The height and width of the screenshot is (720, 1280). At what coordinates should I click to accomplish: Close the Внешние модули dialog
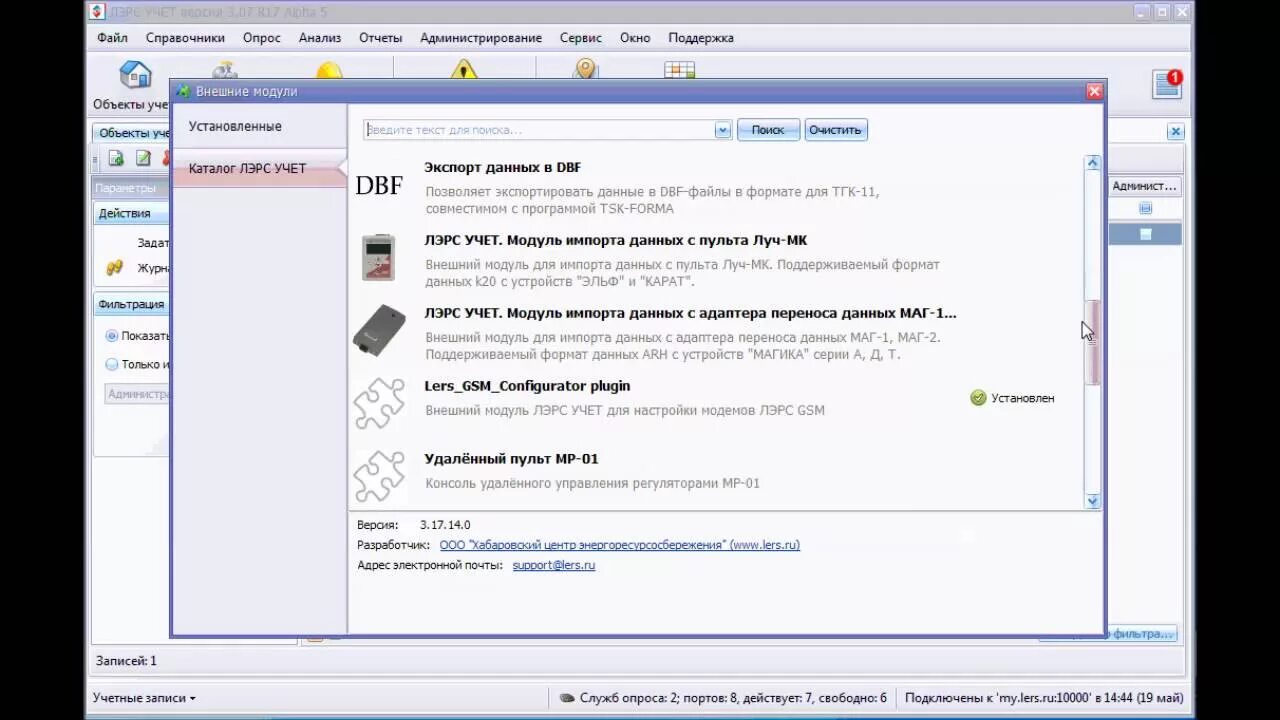coord(1094,91)
